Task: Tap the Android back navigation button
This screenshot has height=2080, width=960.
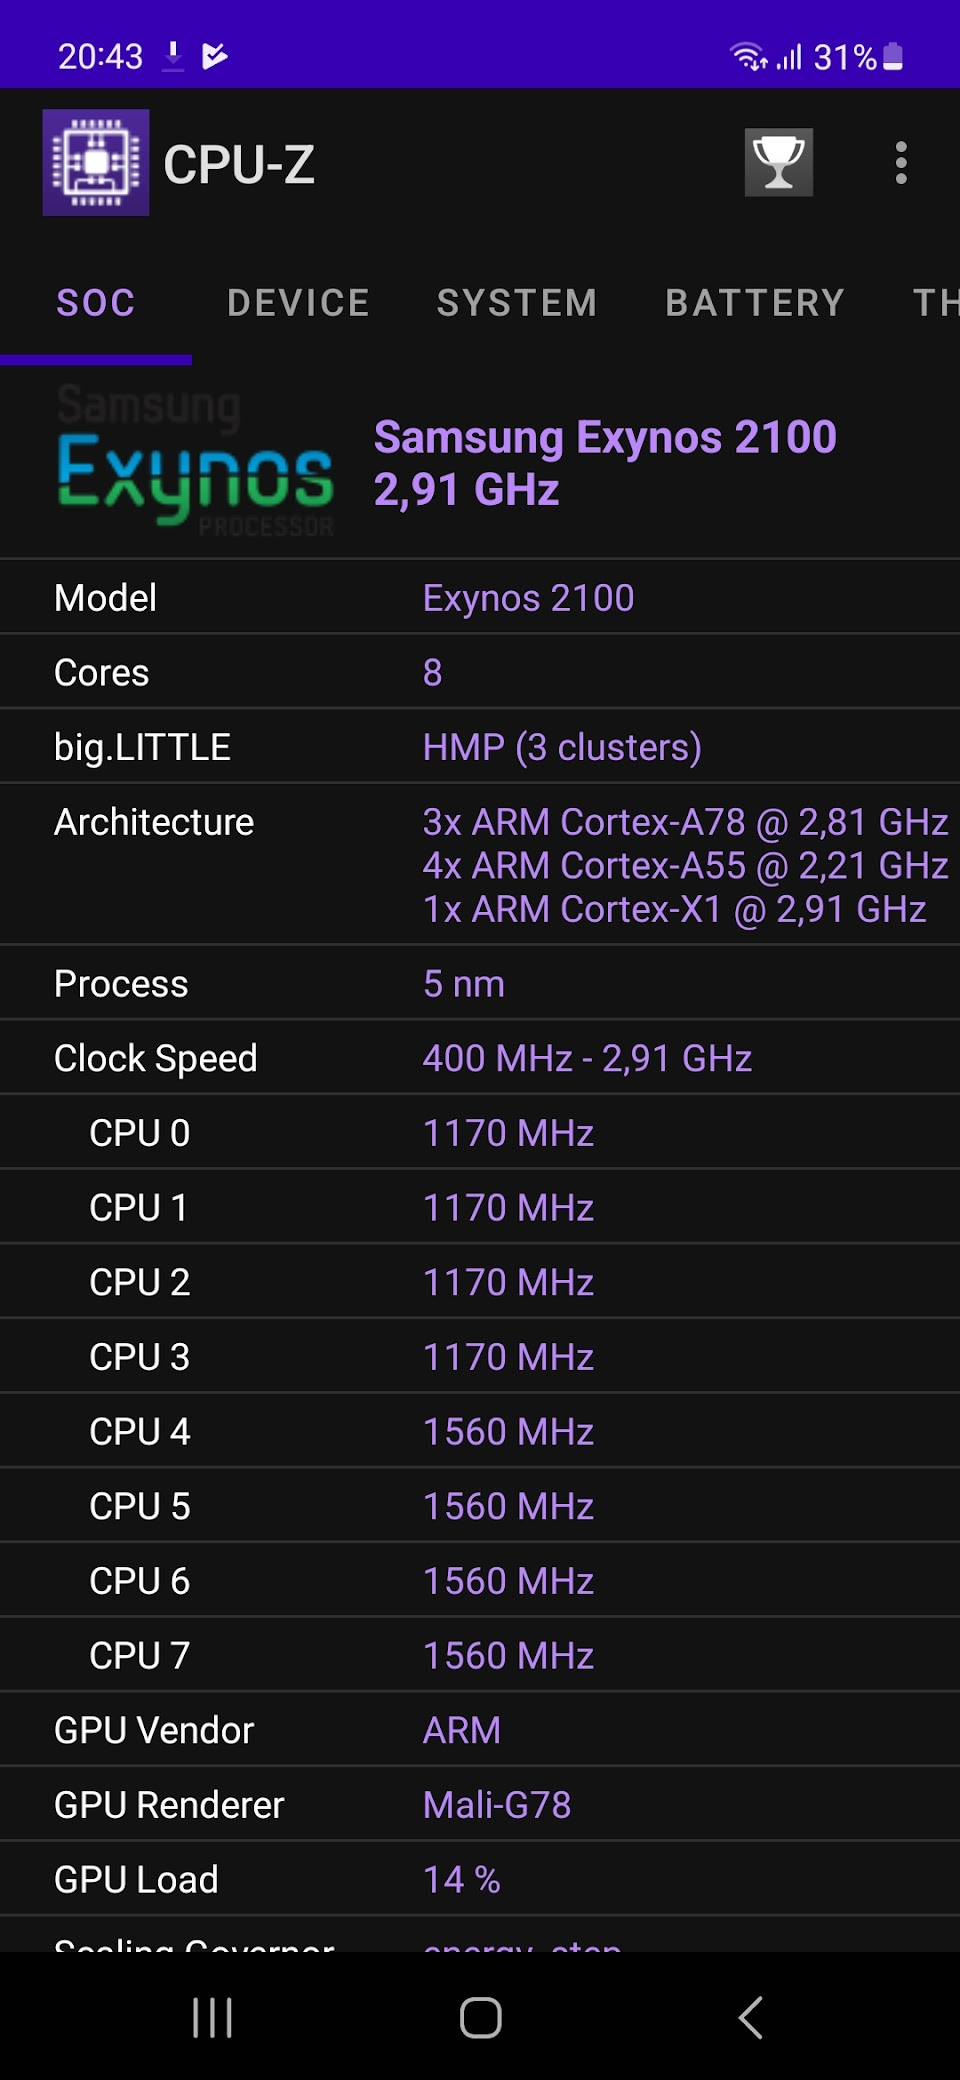Action: point(750,2017)
